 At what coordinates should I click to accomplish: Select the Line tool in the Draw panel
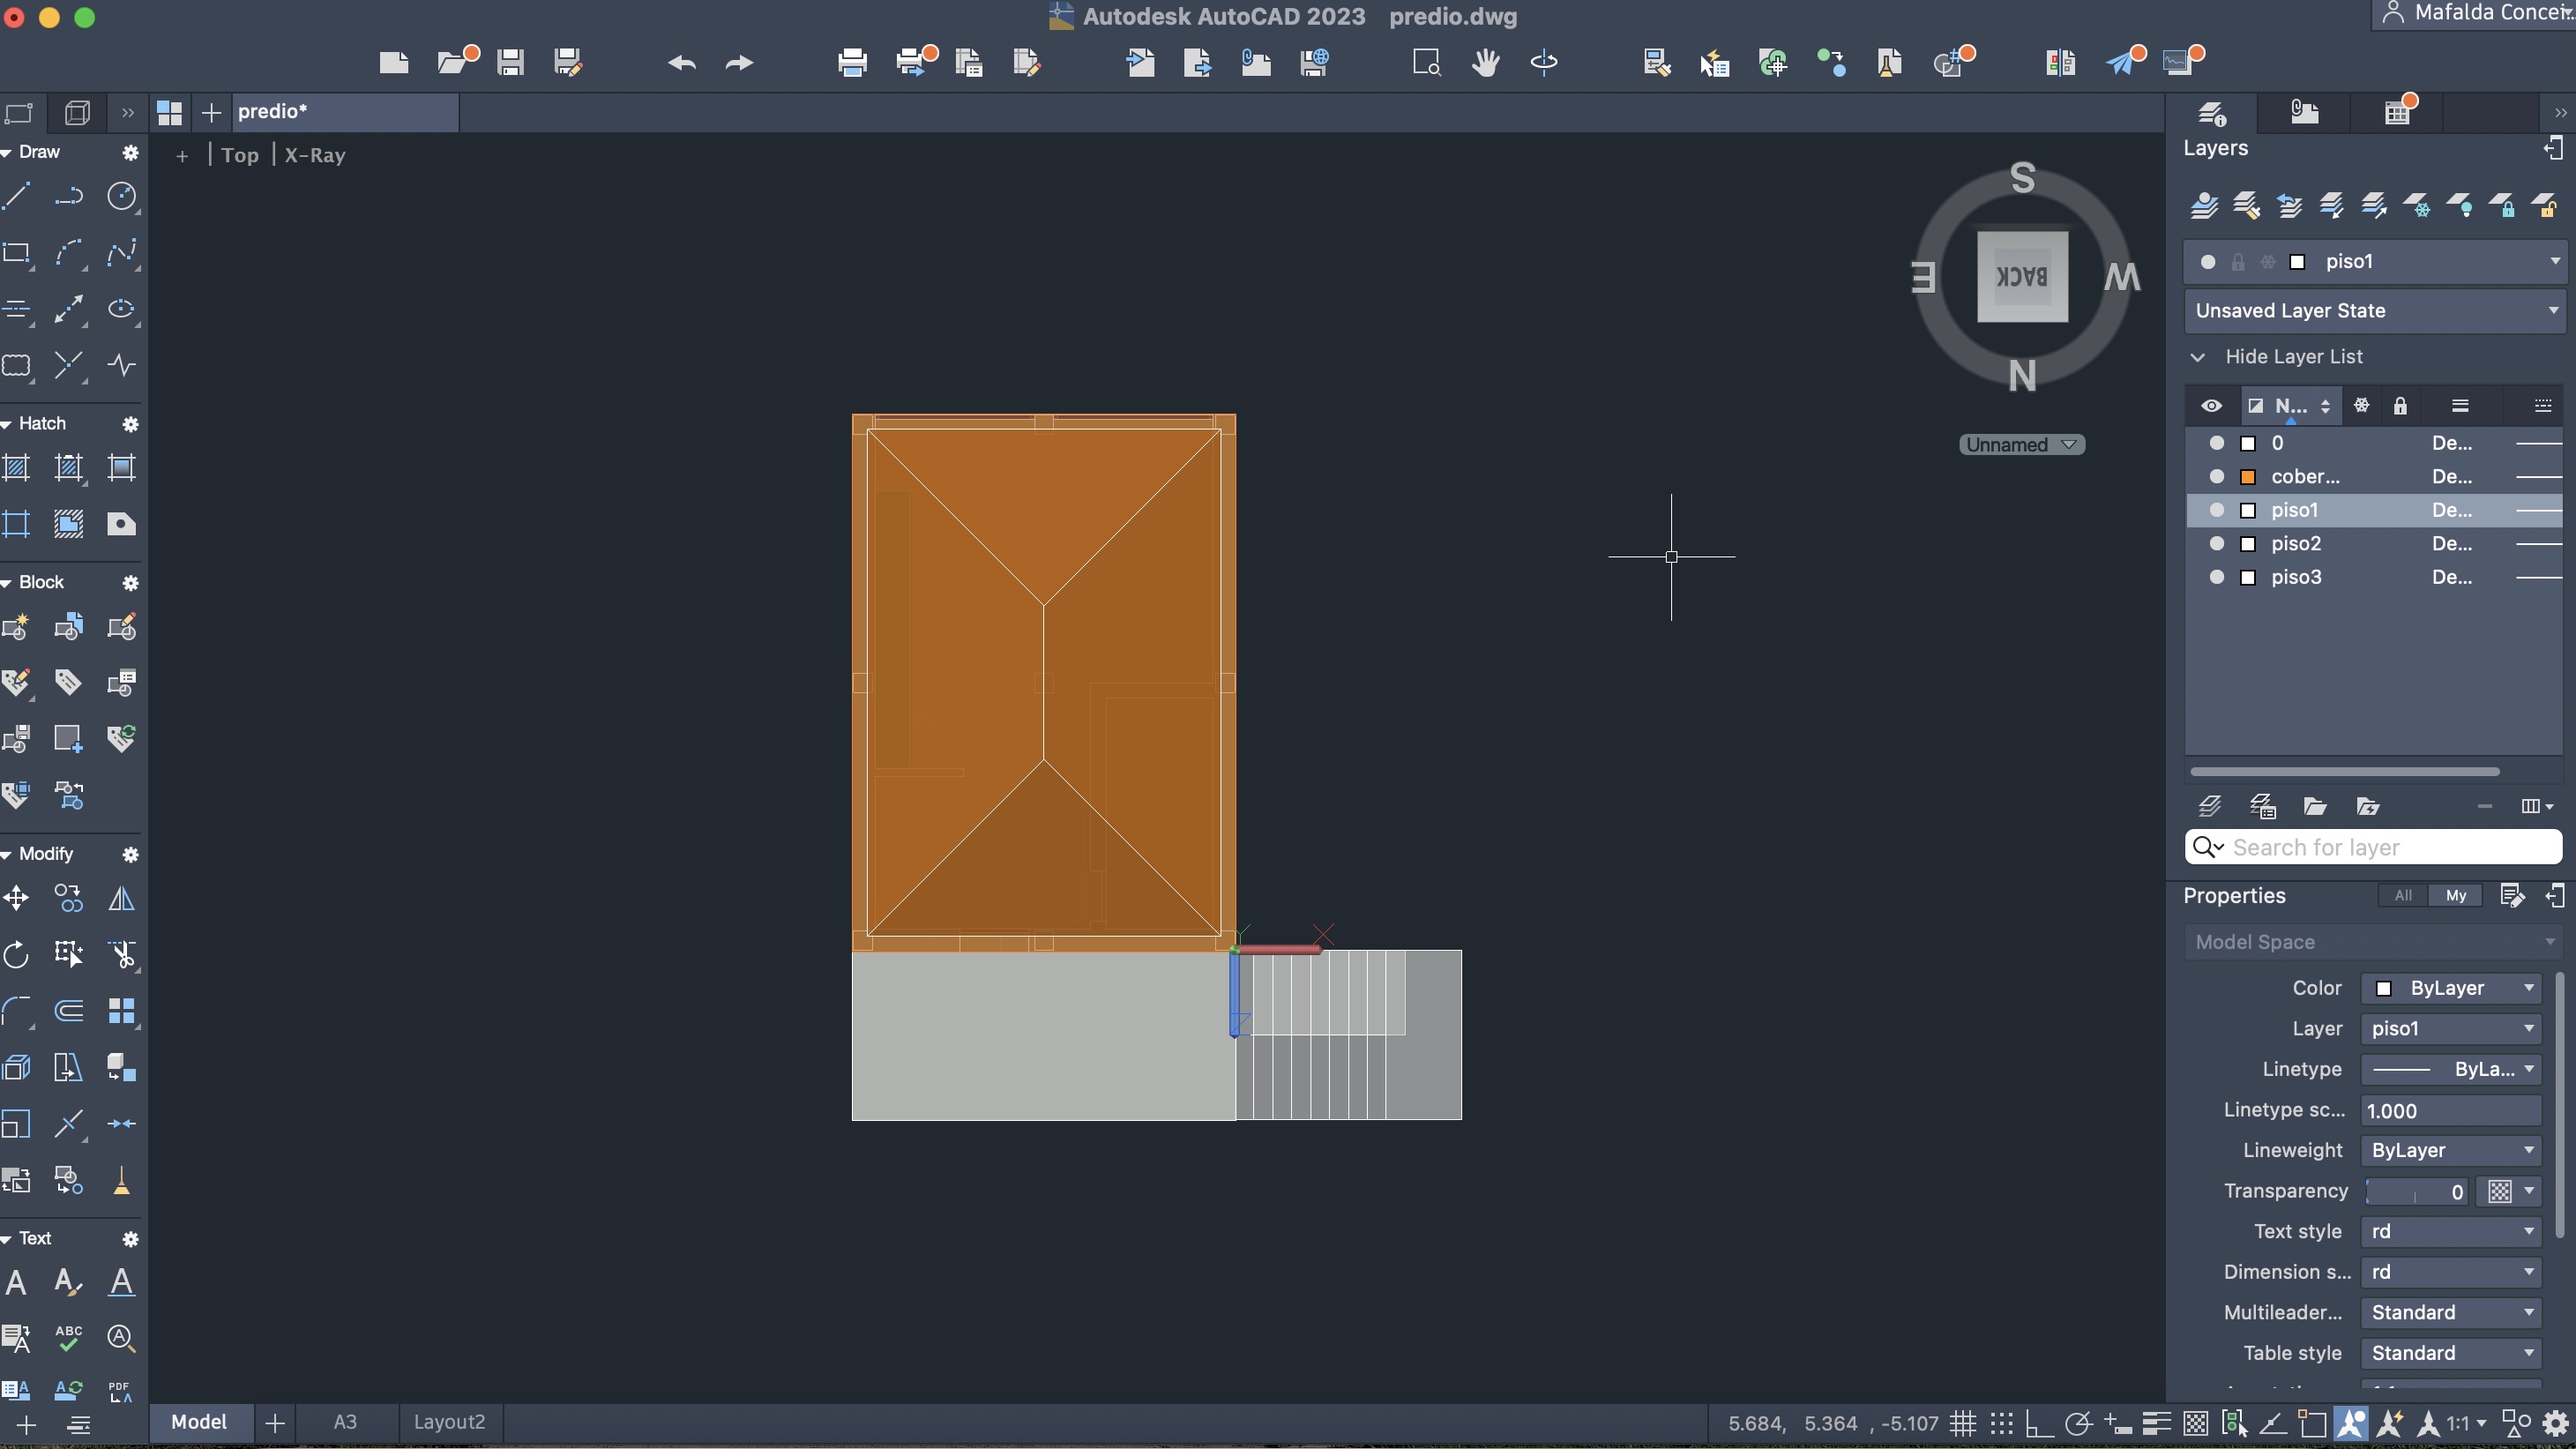tap(17, 196)
